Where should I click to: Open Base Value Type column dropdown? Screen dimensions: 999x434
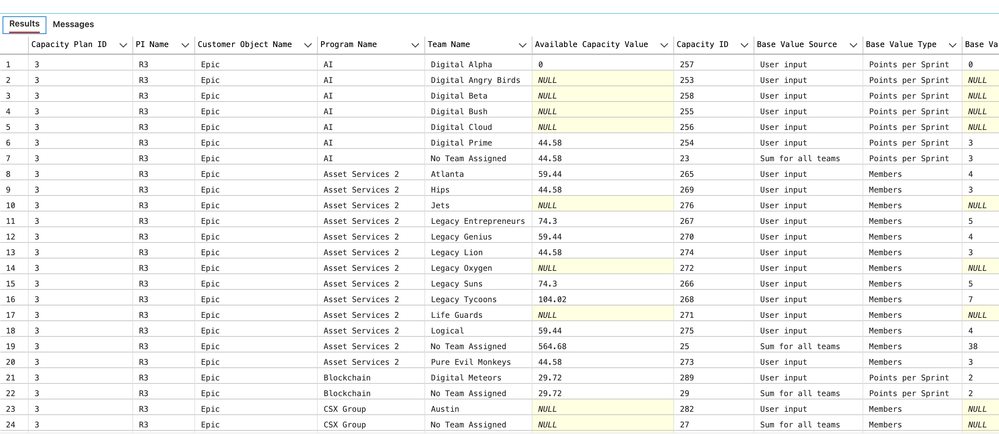(953, 45)
